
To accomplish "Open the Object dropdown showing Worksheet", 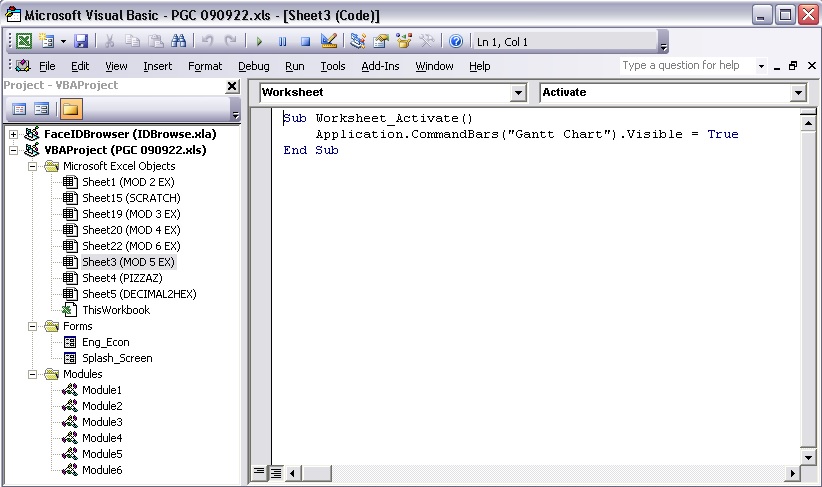I will click(518, 93).
